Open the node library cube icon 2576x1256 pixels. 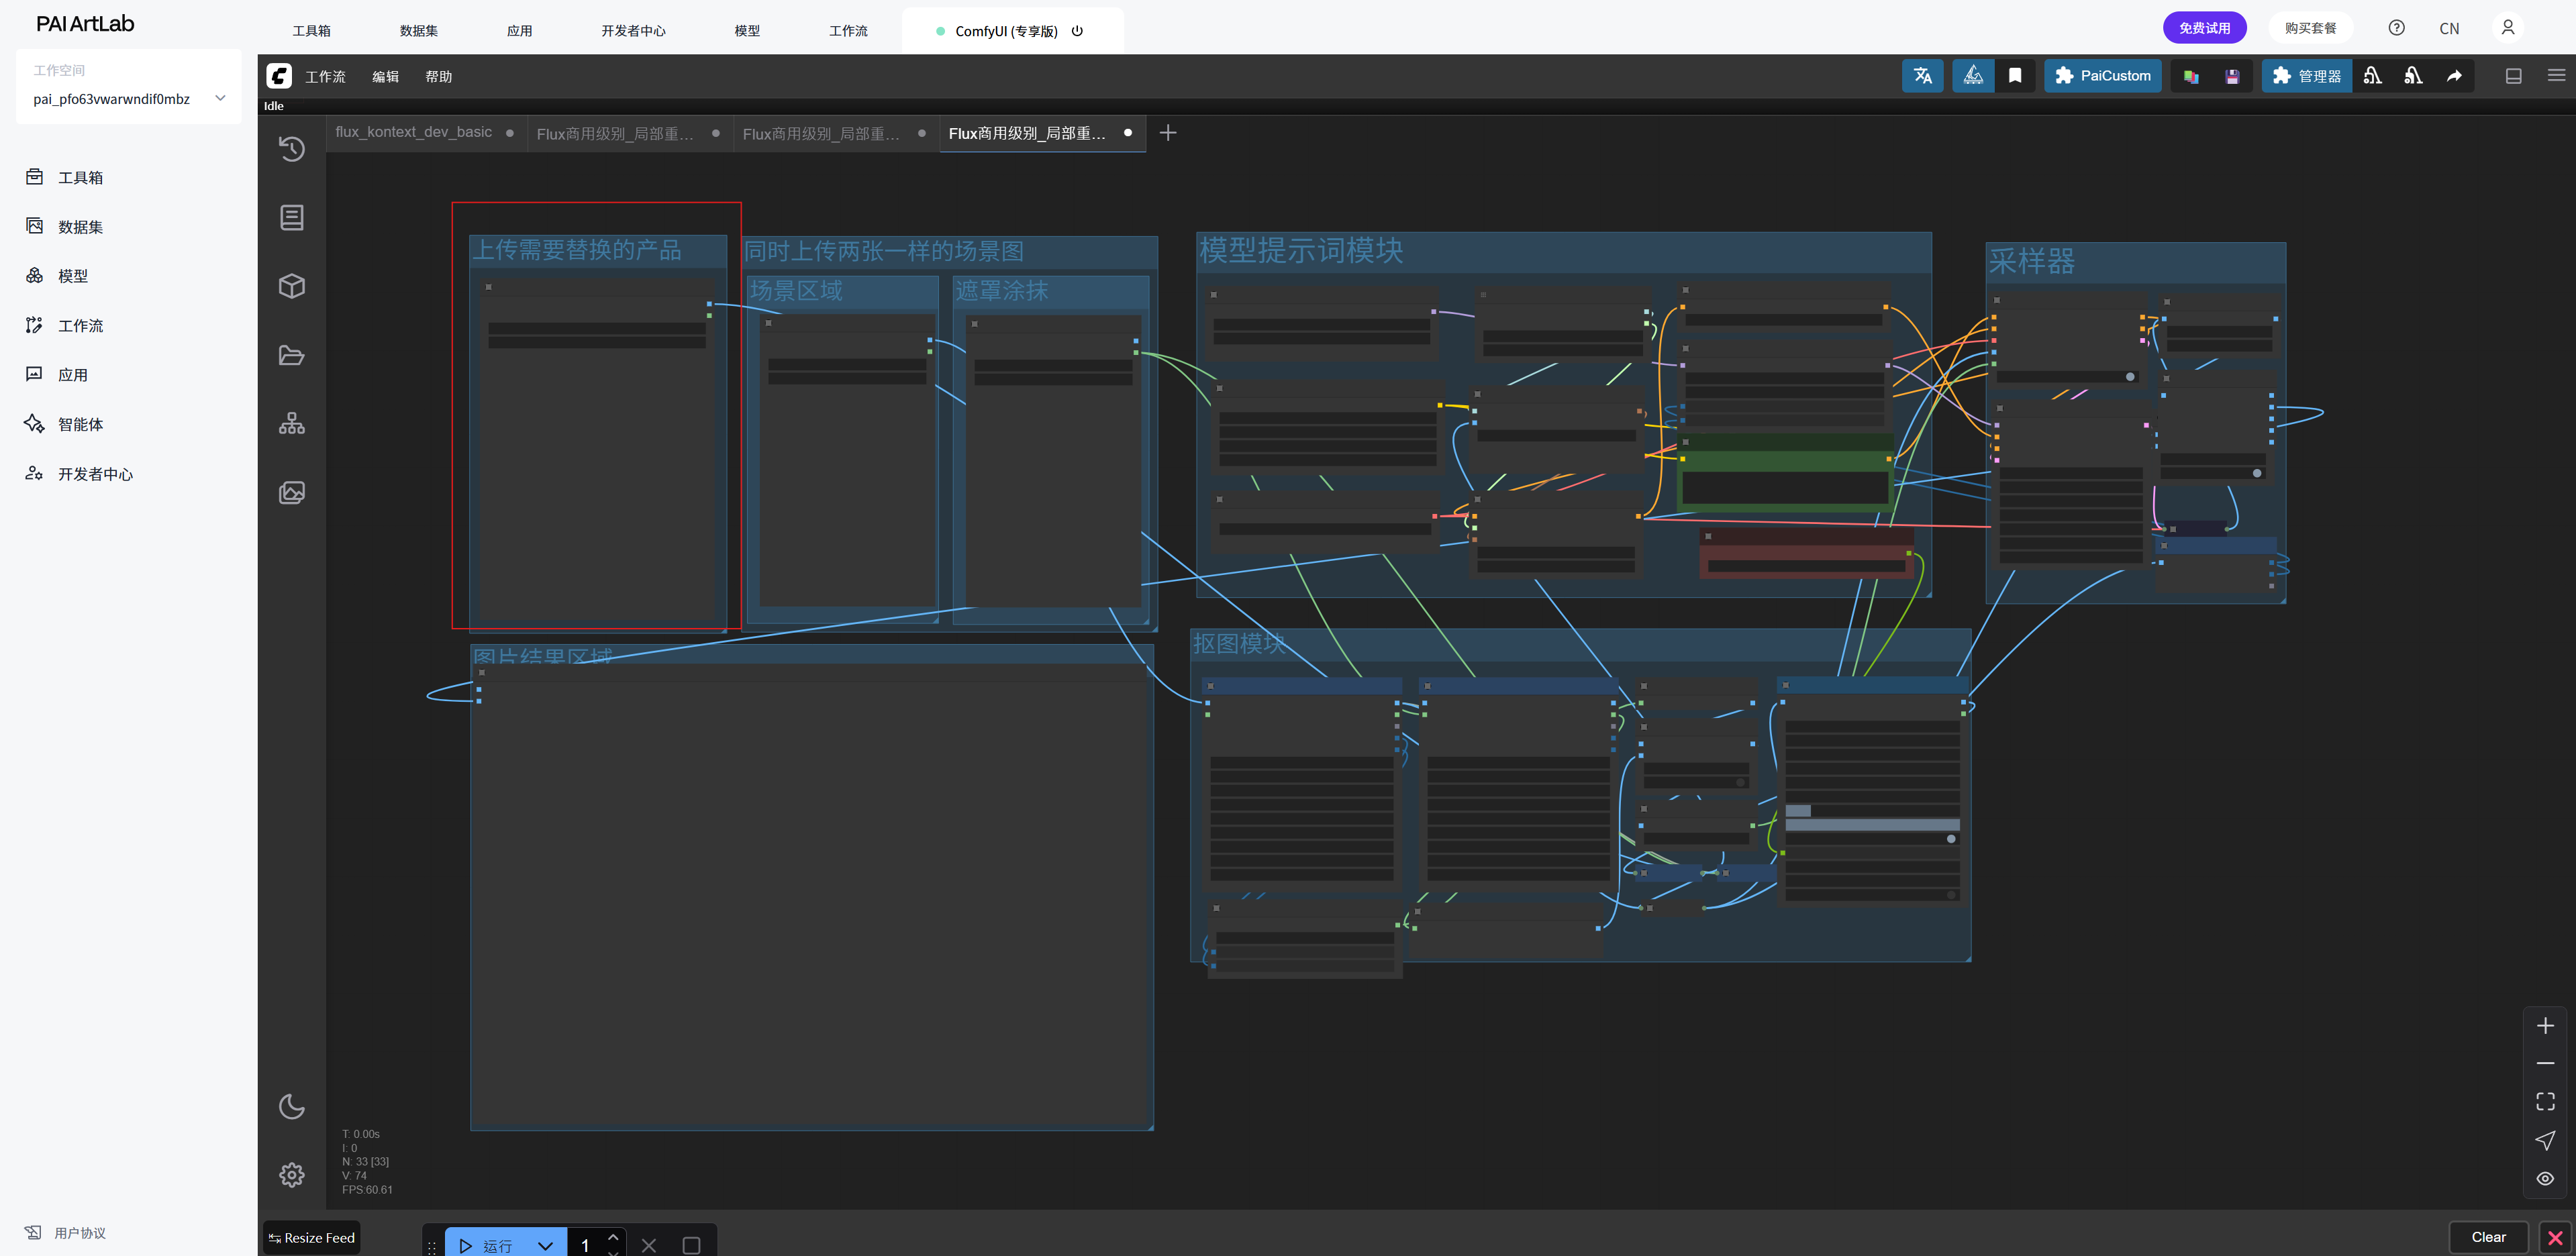(291, 286)
